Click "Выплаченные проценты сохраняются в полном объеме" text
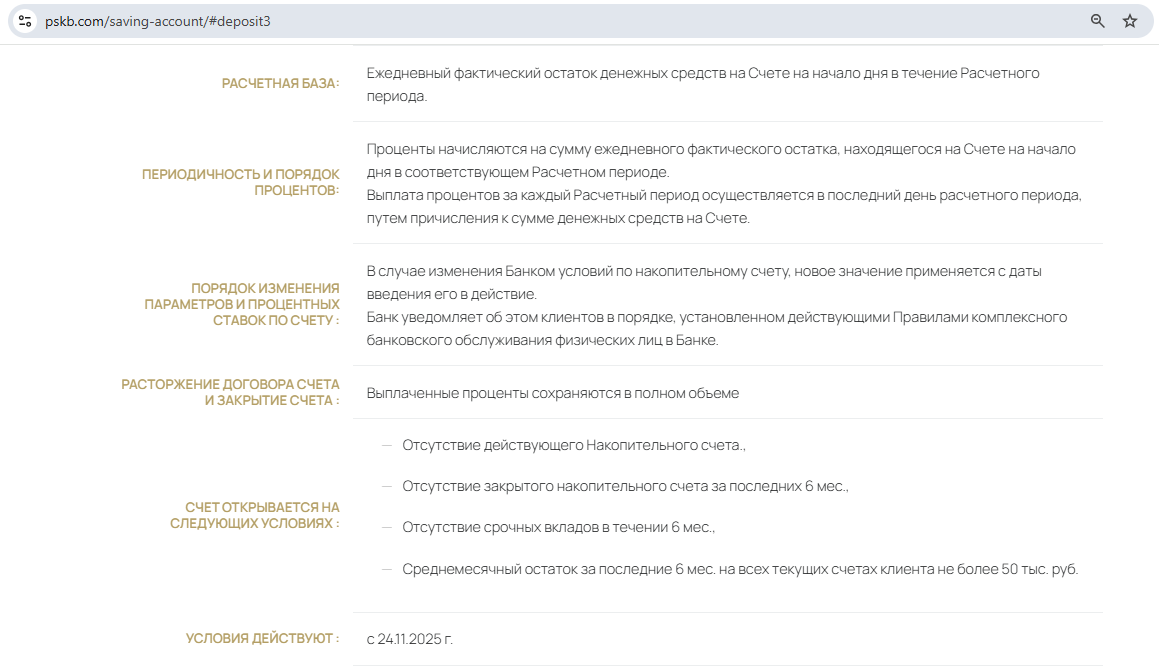The image size is (1159, 671). pyautogui.click(x=552, y=393)
